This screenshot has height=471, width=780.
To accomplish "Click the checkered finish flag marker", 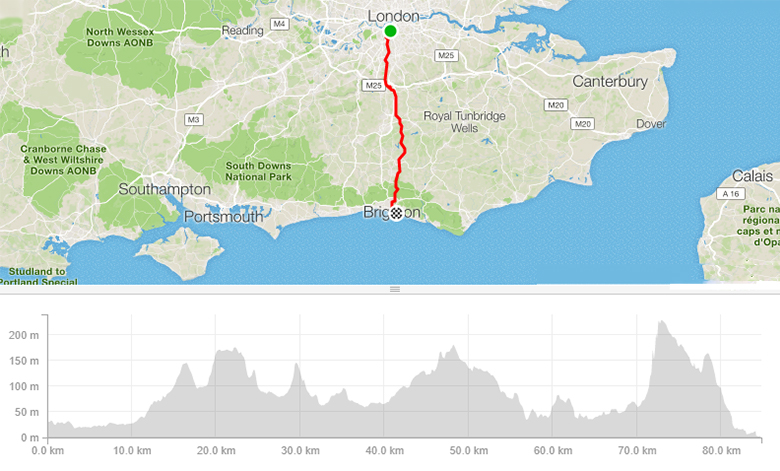I will click(396, 213).
